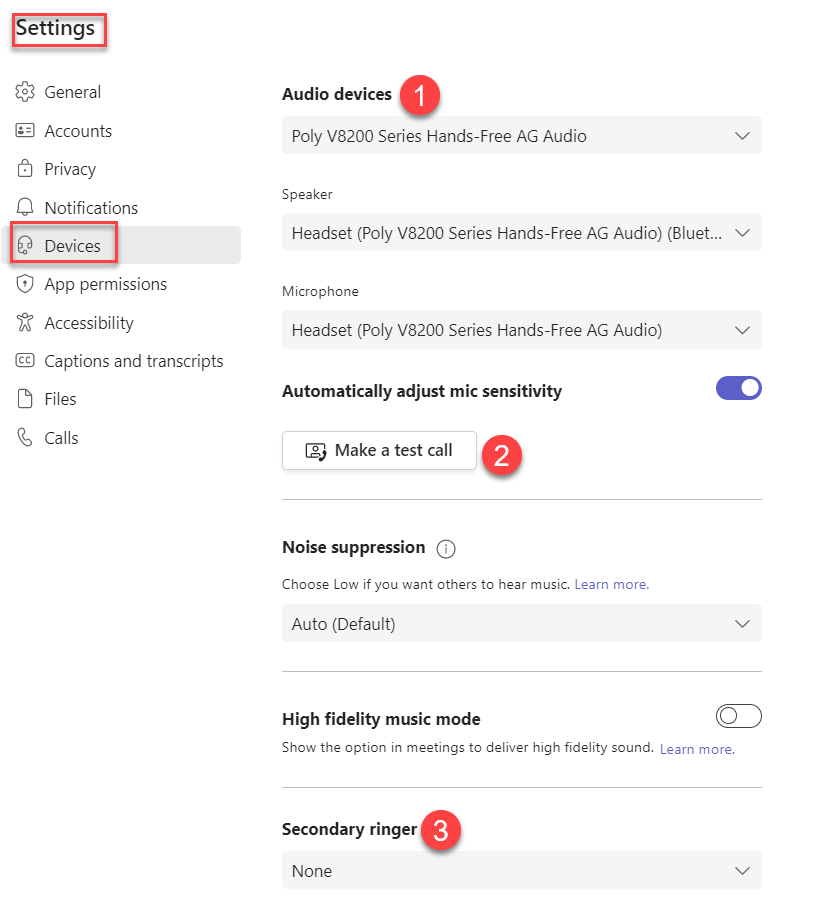818x909 pixels.
Task: Click the Noise suppression info icon
Action: 445,548
